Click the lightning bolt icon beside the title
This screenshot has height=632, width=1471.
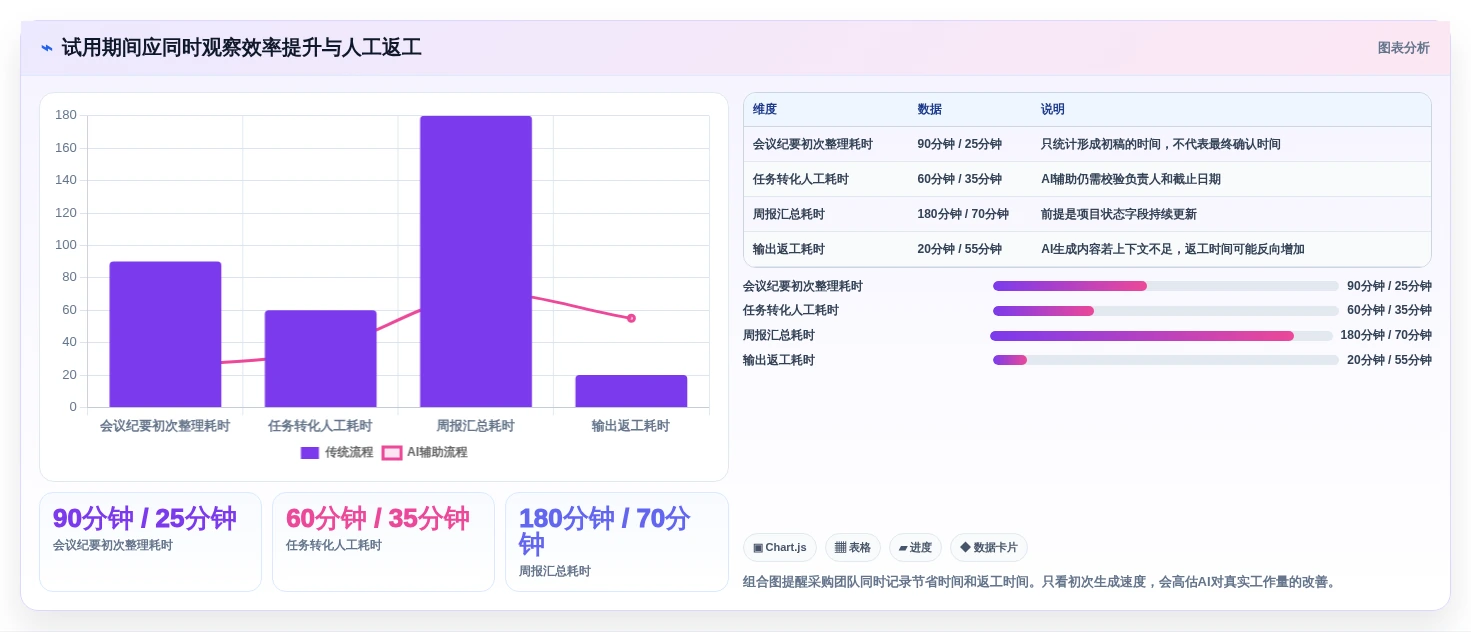click(47, 48)
